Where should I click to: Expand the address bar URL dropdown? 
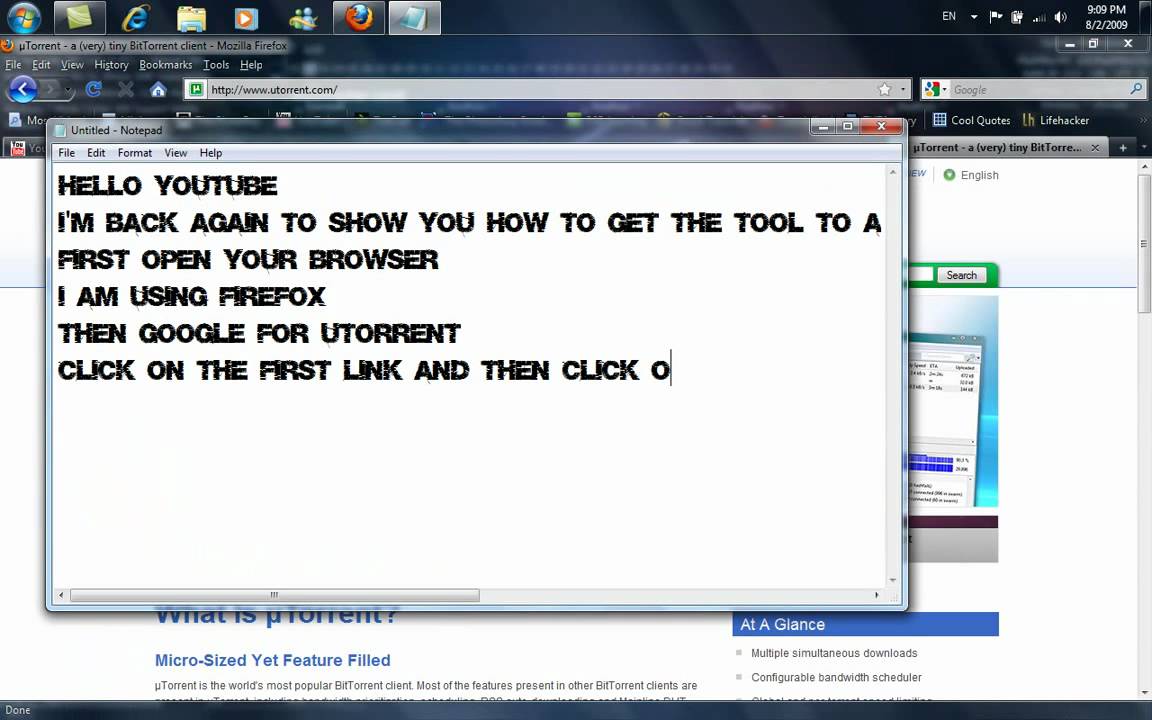(903, 90)
